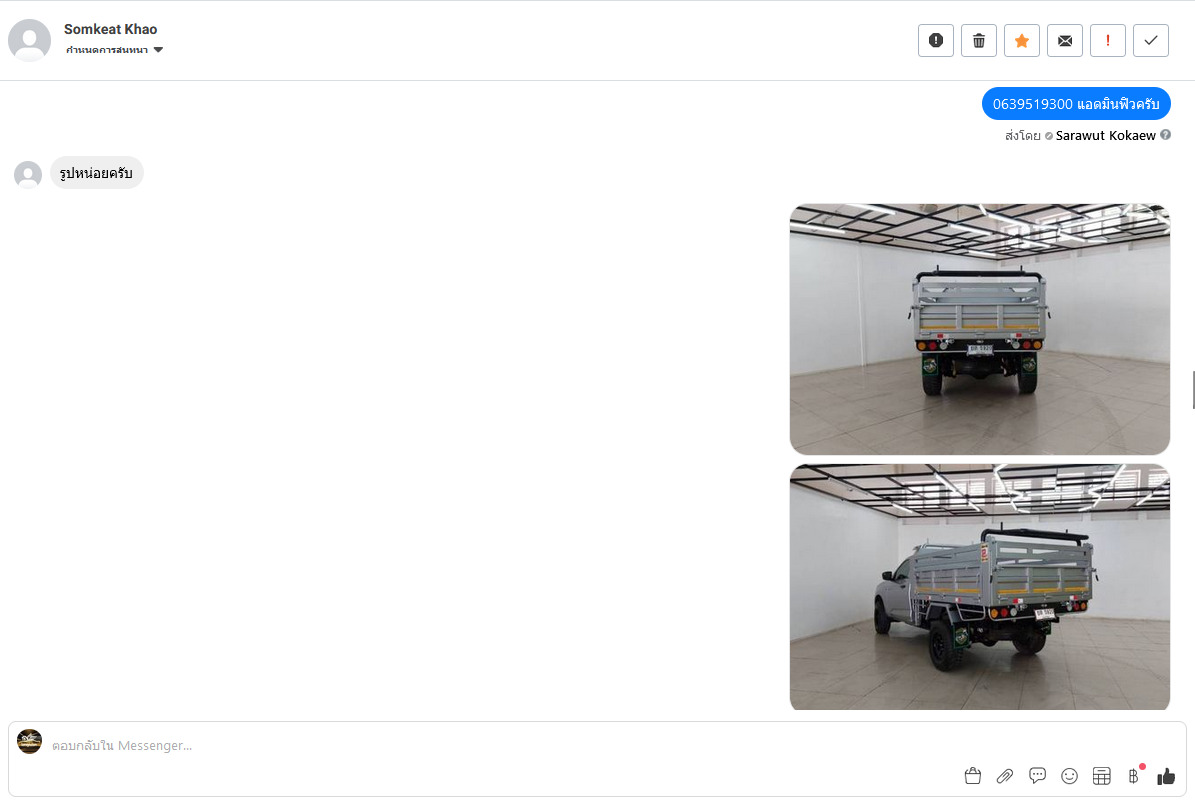Mark conversation done with checkmark button
The image size is (1195, 807).
pos(1151,40)
